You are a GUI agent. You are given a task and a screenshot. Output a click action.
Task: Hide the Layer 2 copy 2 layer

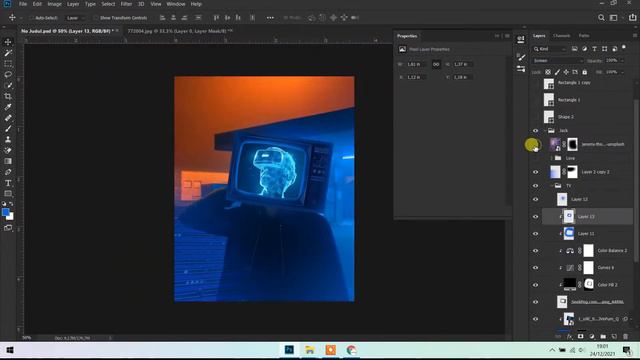click(536, 172)
